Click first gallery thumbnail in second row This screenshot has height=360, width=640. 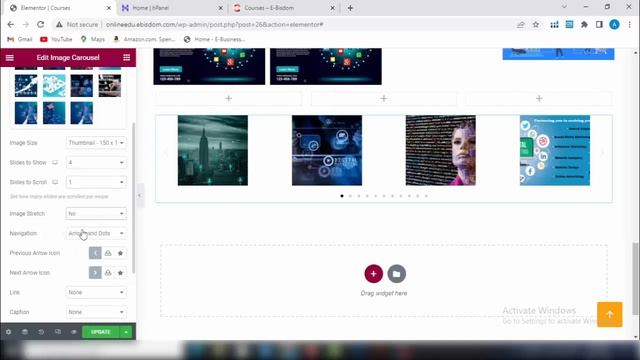[x=26, y=85]
